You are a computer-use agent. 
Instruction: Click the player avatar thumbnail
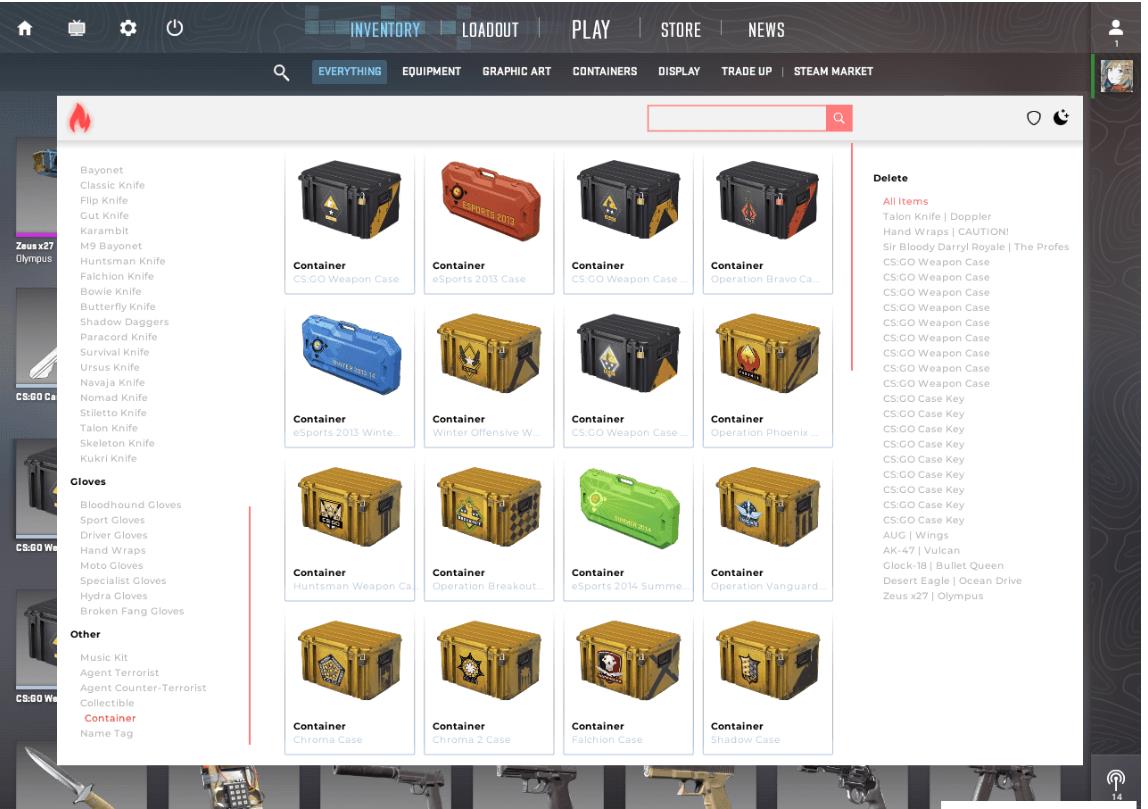point(1117,76)
